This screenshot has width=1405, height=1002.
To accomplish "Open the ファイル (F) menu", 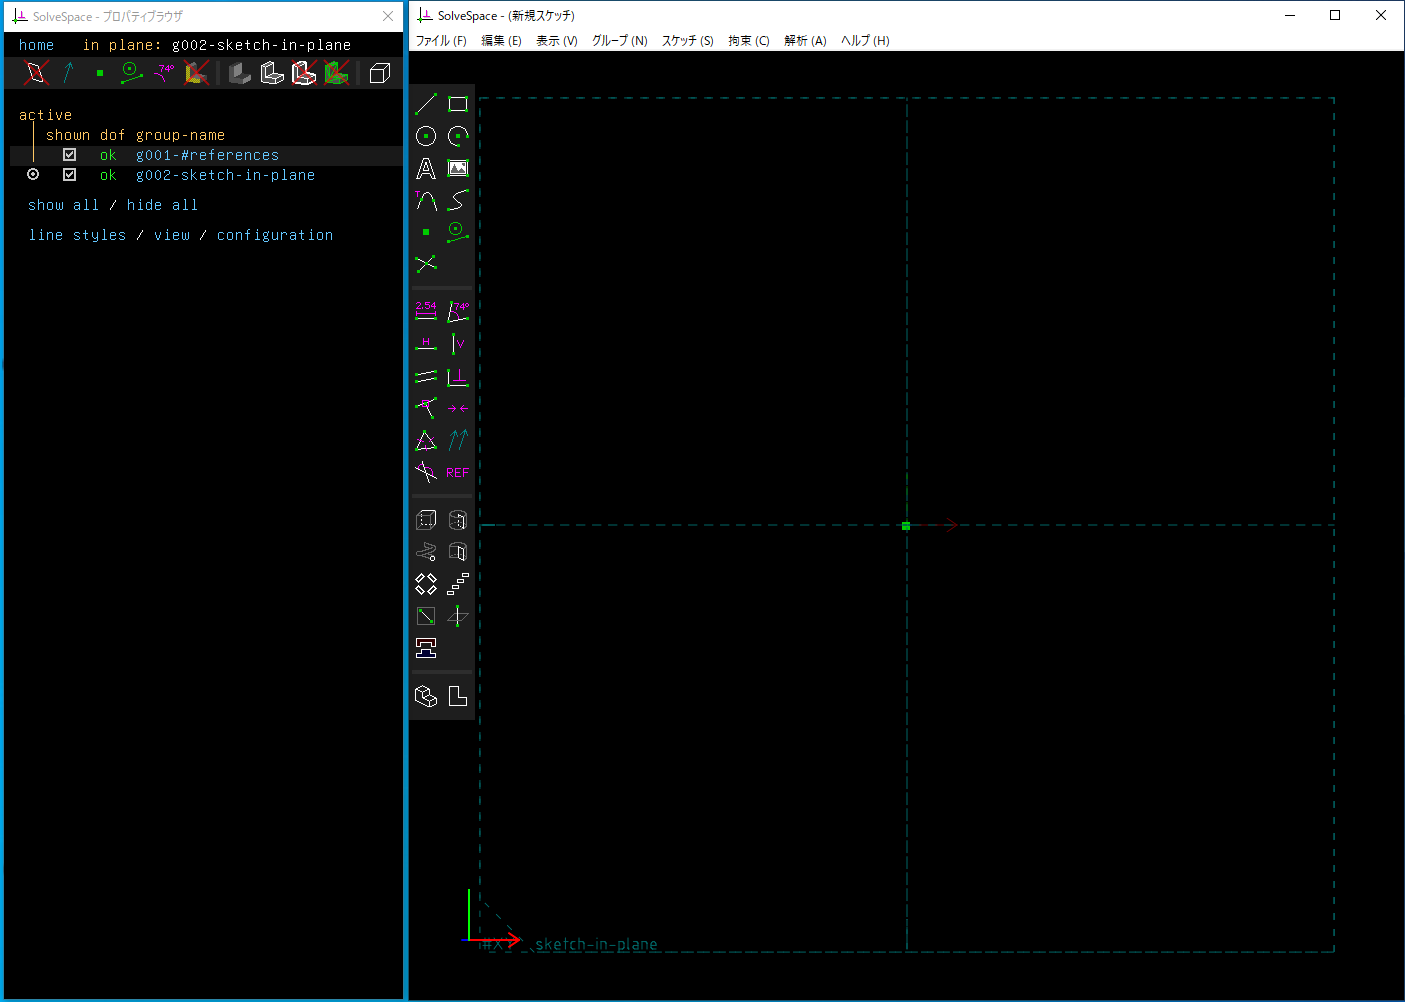I will pos(441,41).
